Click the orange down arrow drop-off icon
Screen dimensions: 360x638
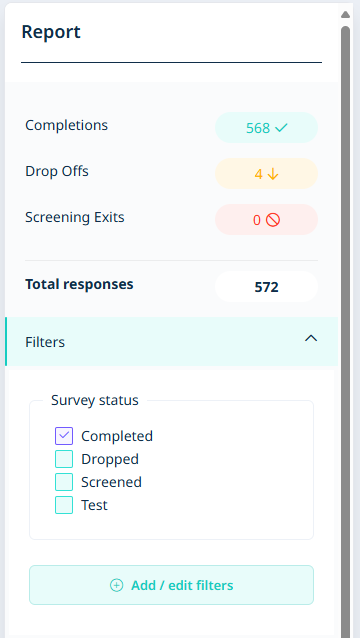click(273, 174)
